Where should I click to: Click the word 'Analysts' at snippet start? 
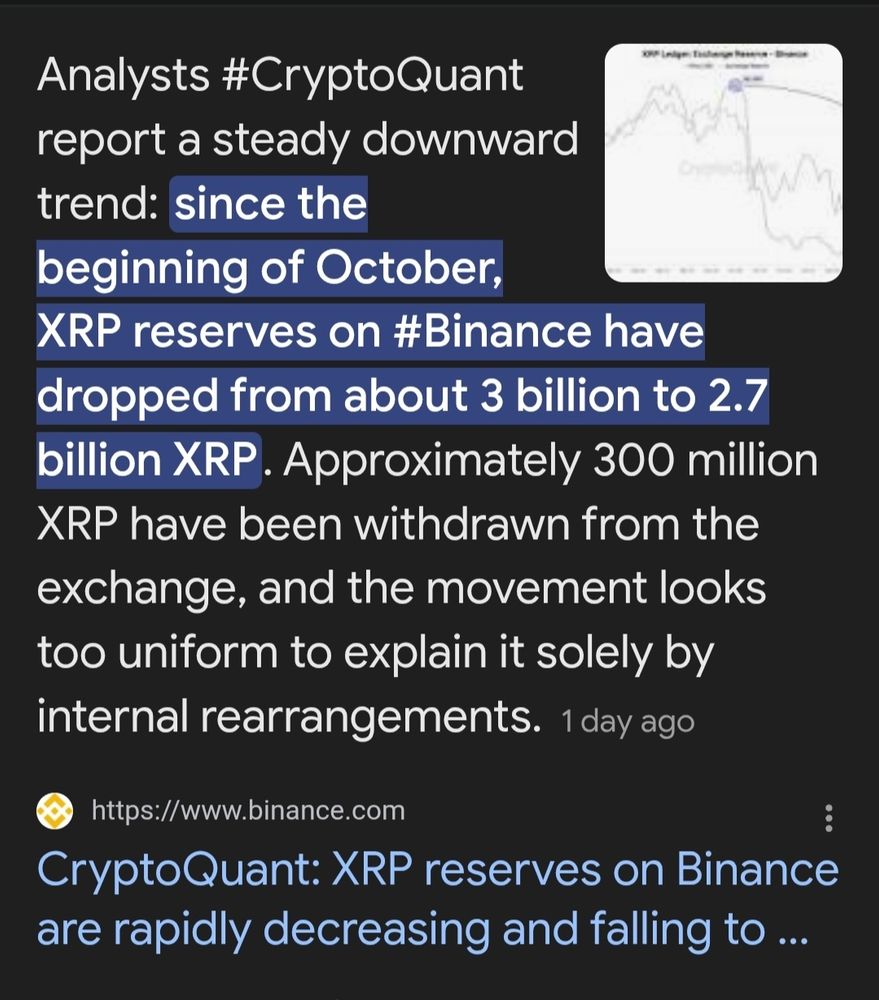[124, 77]
